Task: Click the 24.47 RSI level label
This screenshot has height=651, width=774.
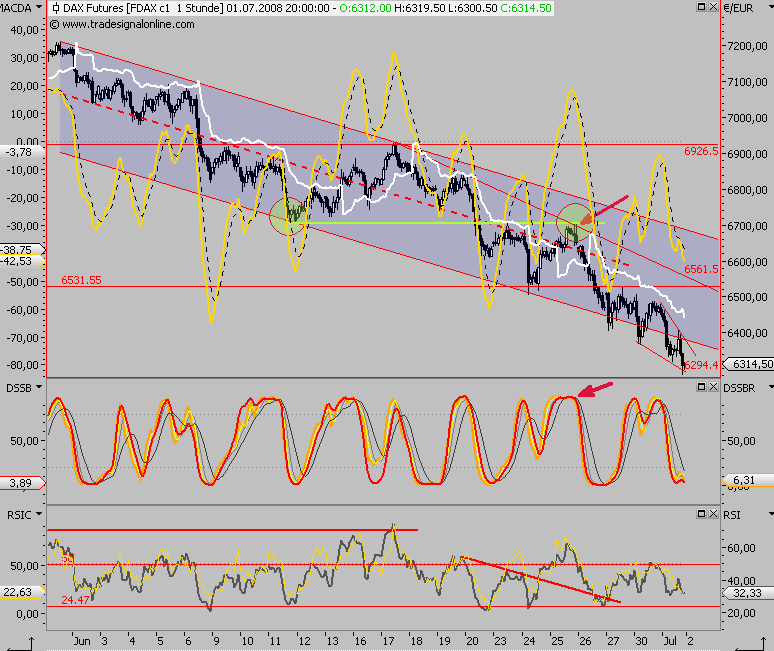Action: [x=76, y=600]
